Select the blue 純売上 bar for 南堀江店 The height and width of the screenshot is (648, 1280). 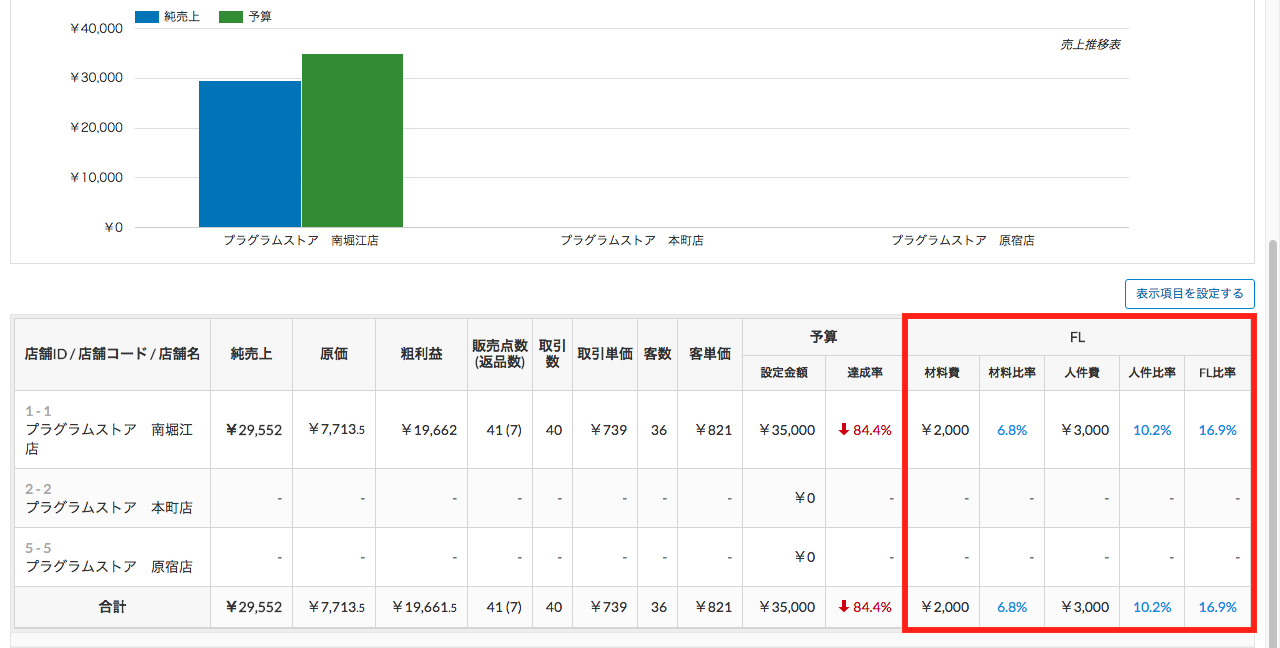pos(250,154)
